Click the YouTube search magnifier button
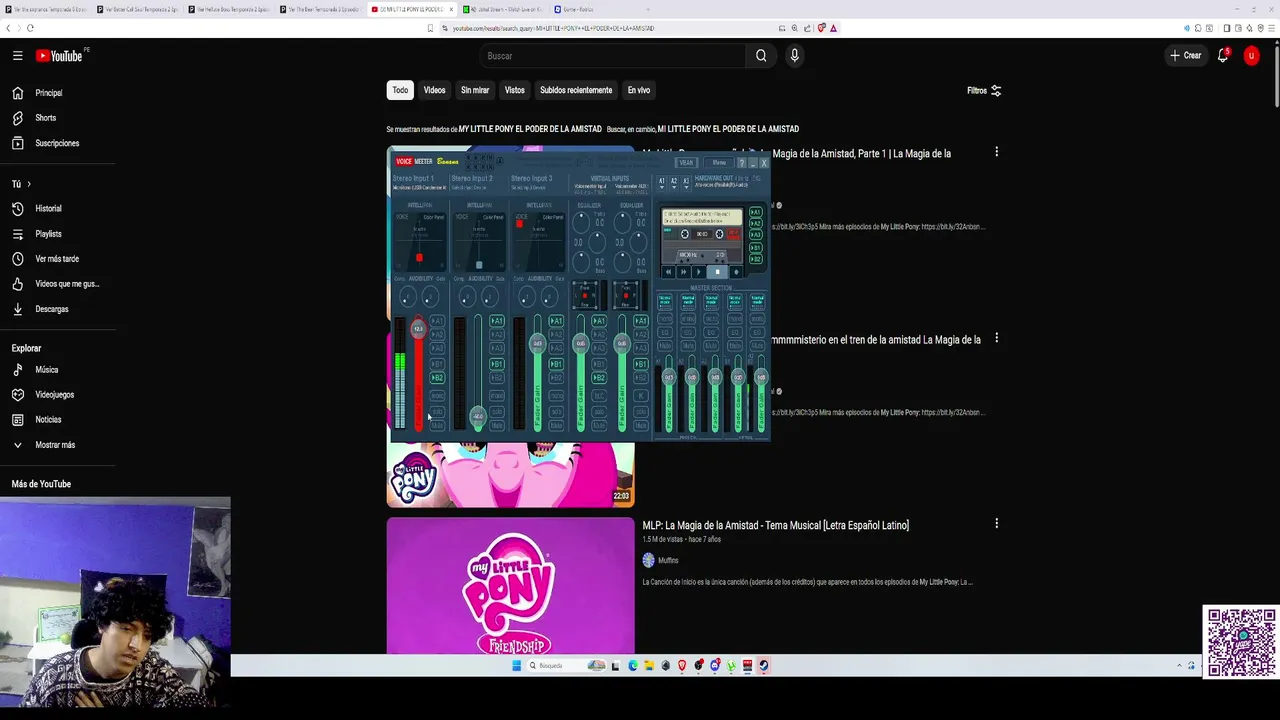 (x=761, y=56)
